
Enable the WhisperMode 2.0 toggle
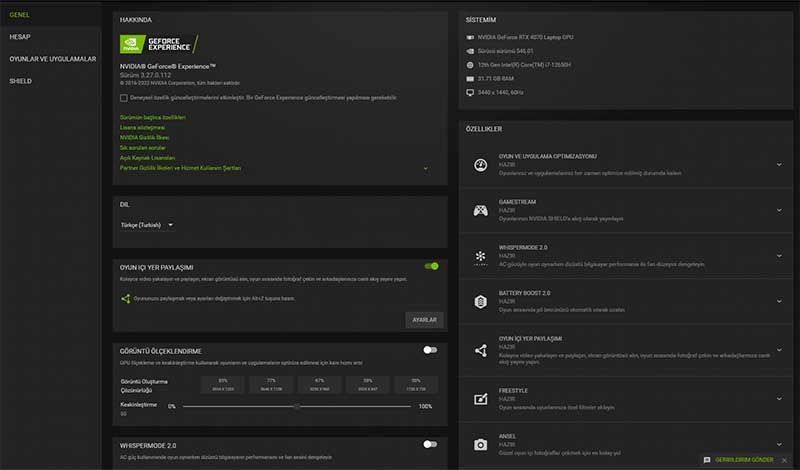tap(430, 444)
